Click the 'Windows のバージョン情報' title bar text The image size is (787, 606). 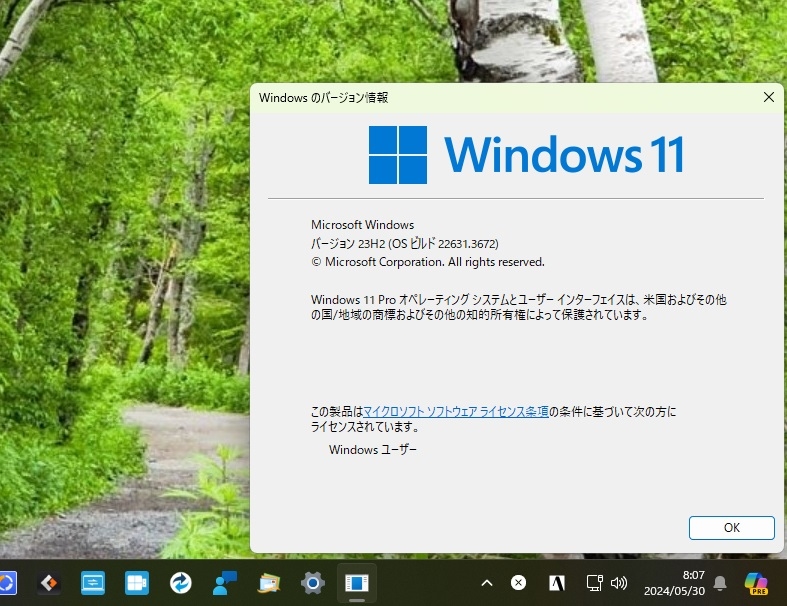coord(323,97)
